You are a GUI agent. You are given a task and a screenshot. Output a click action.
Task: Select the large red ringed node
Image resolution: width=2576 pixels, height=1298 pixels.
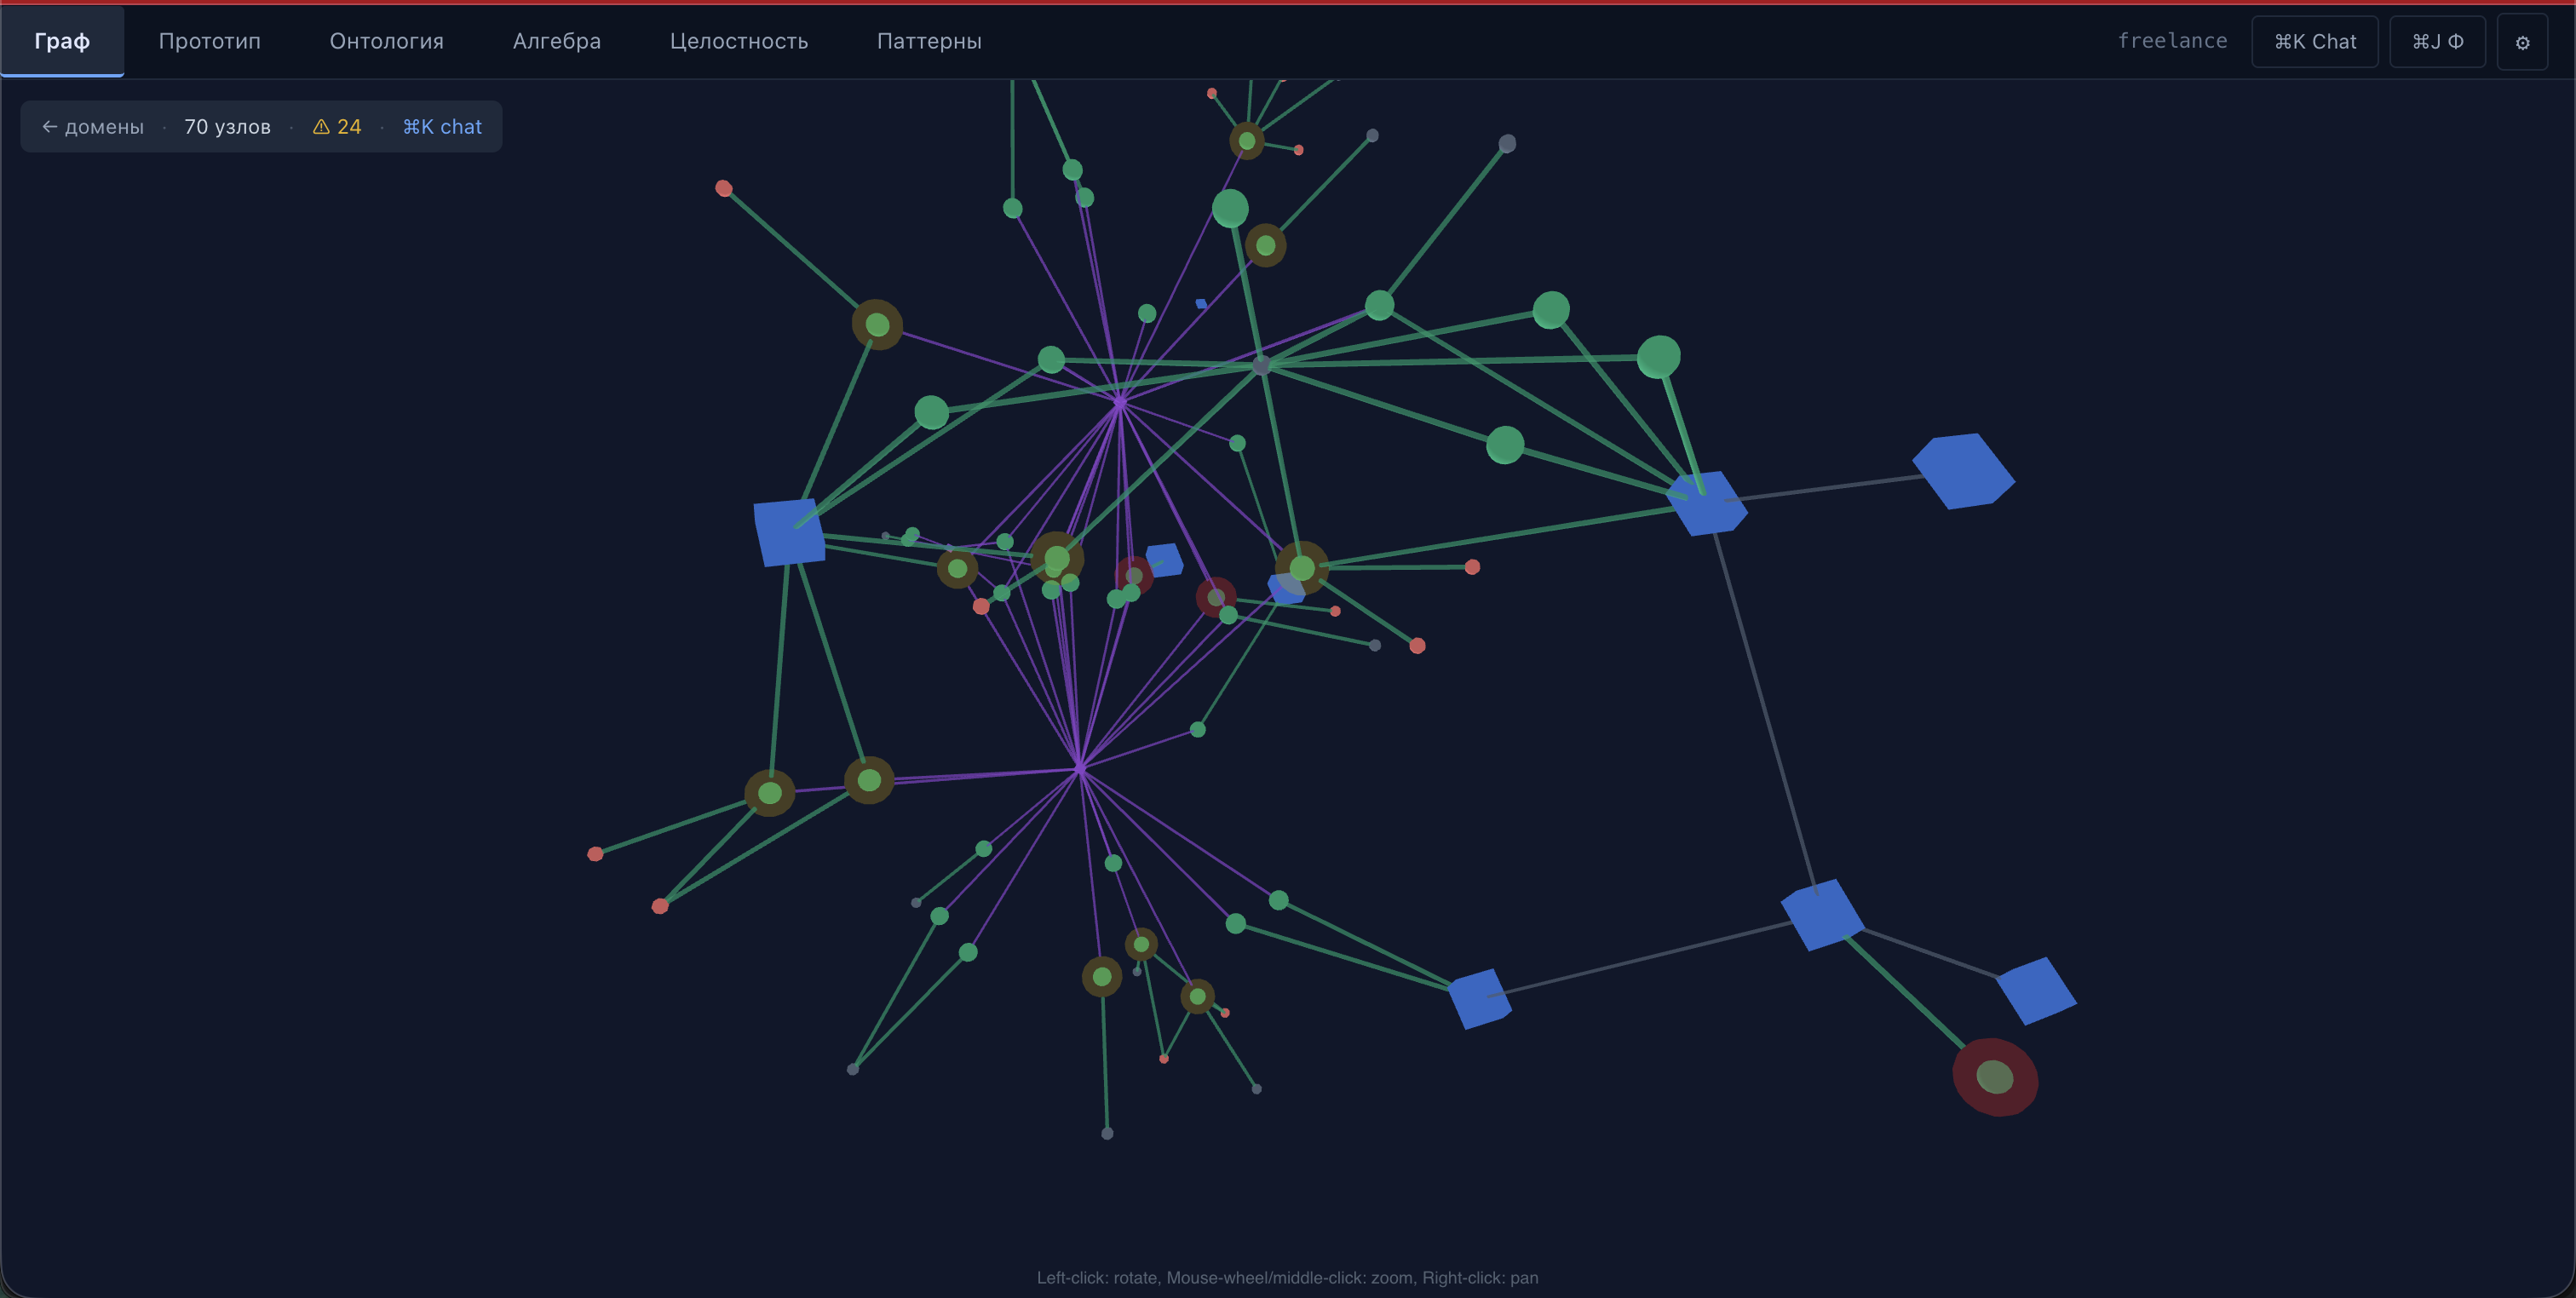(x=1995, y=1077)
